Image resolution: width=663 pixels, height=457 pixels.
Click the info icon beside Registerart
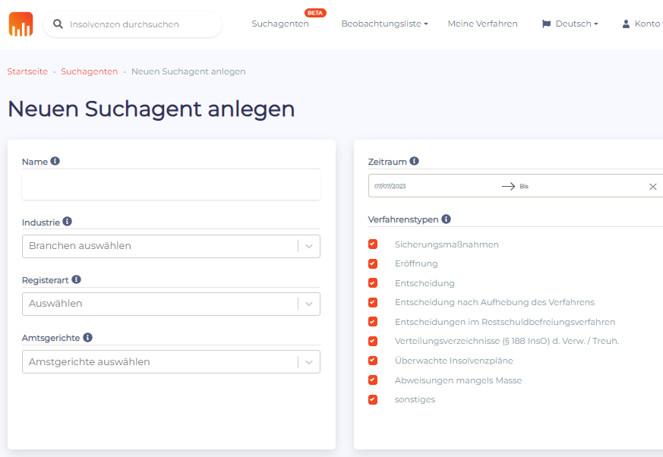(x=76, y=280)
